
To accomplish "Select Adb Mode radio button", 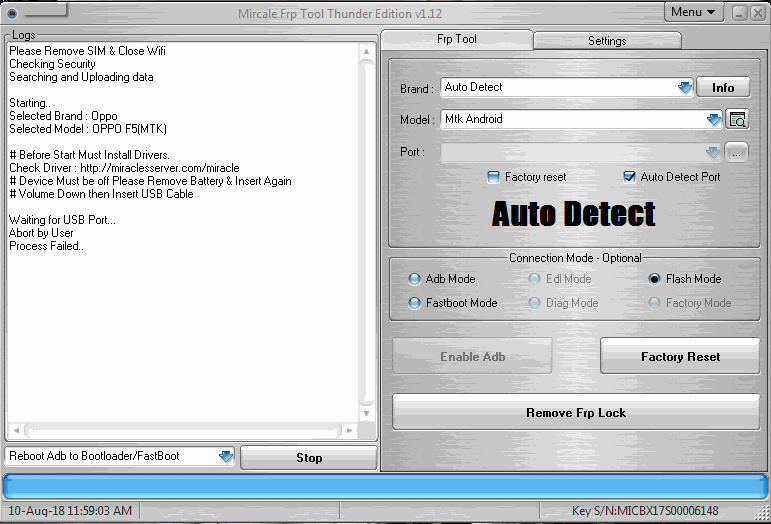I will tap(414, 279).
